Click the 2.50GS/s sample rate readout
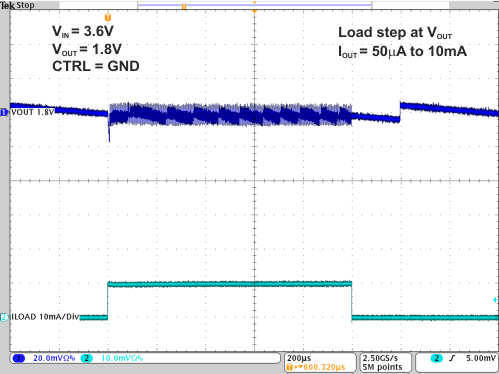499x374 pixels. point(380,358)
